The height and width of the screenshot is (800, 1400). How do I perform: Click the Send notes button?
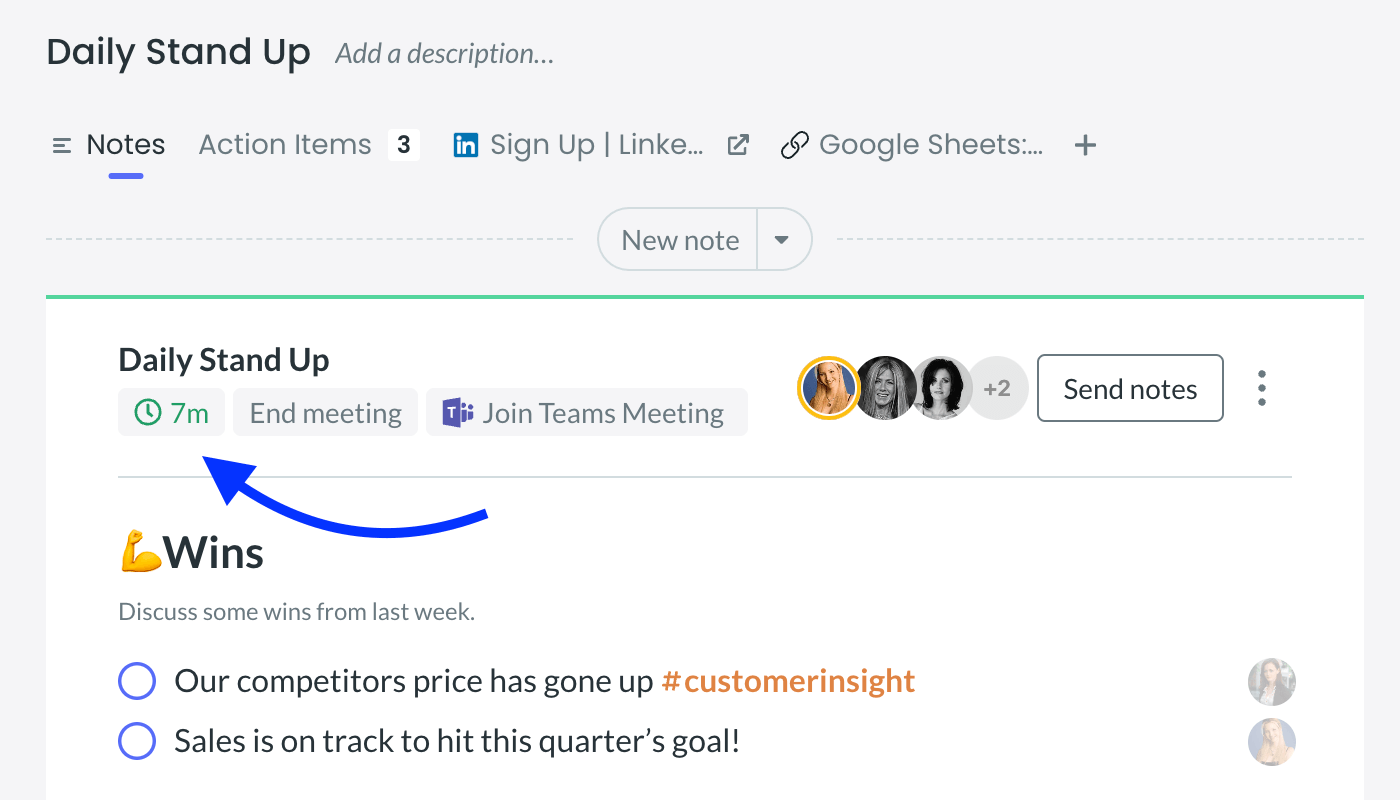click(x=1130, y=388)
